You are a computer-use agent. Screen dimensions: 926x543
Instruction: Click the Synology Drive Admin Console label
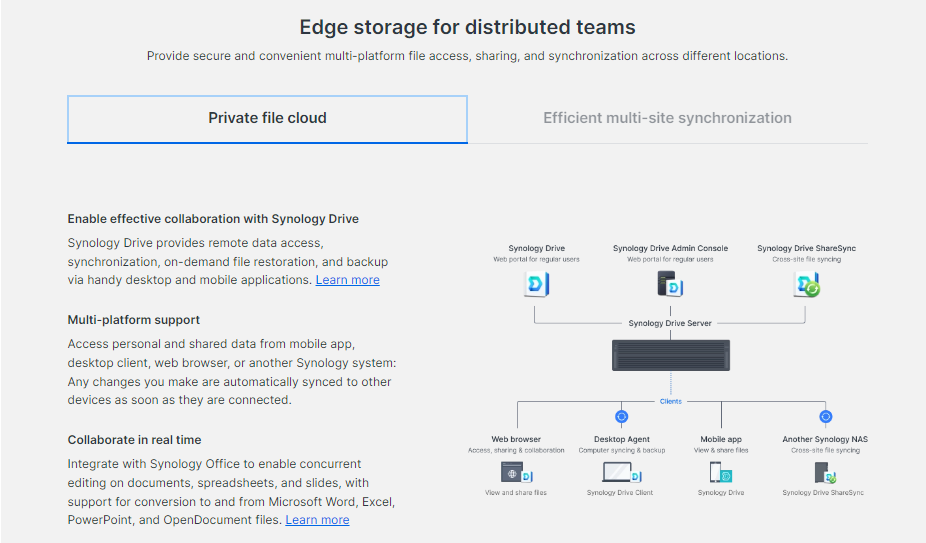coord(670,248)
